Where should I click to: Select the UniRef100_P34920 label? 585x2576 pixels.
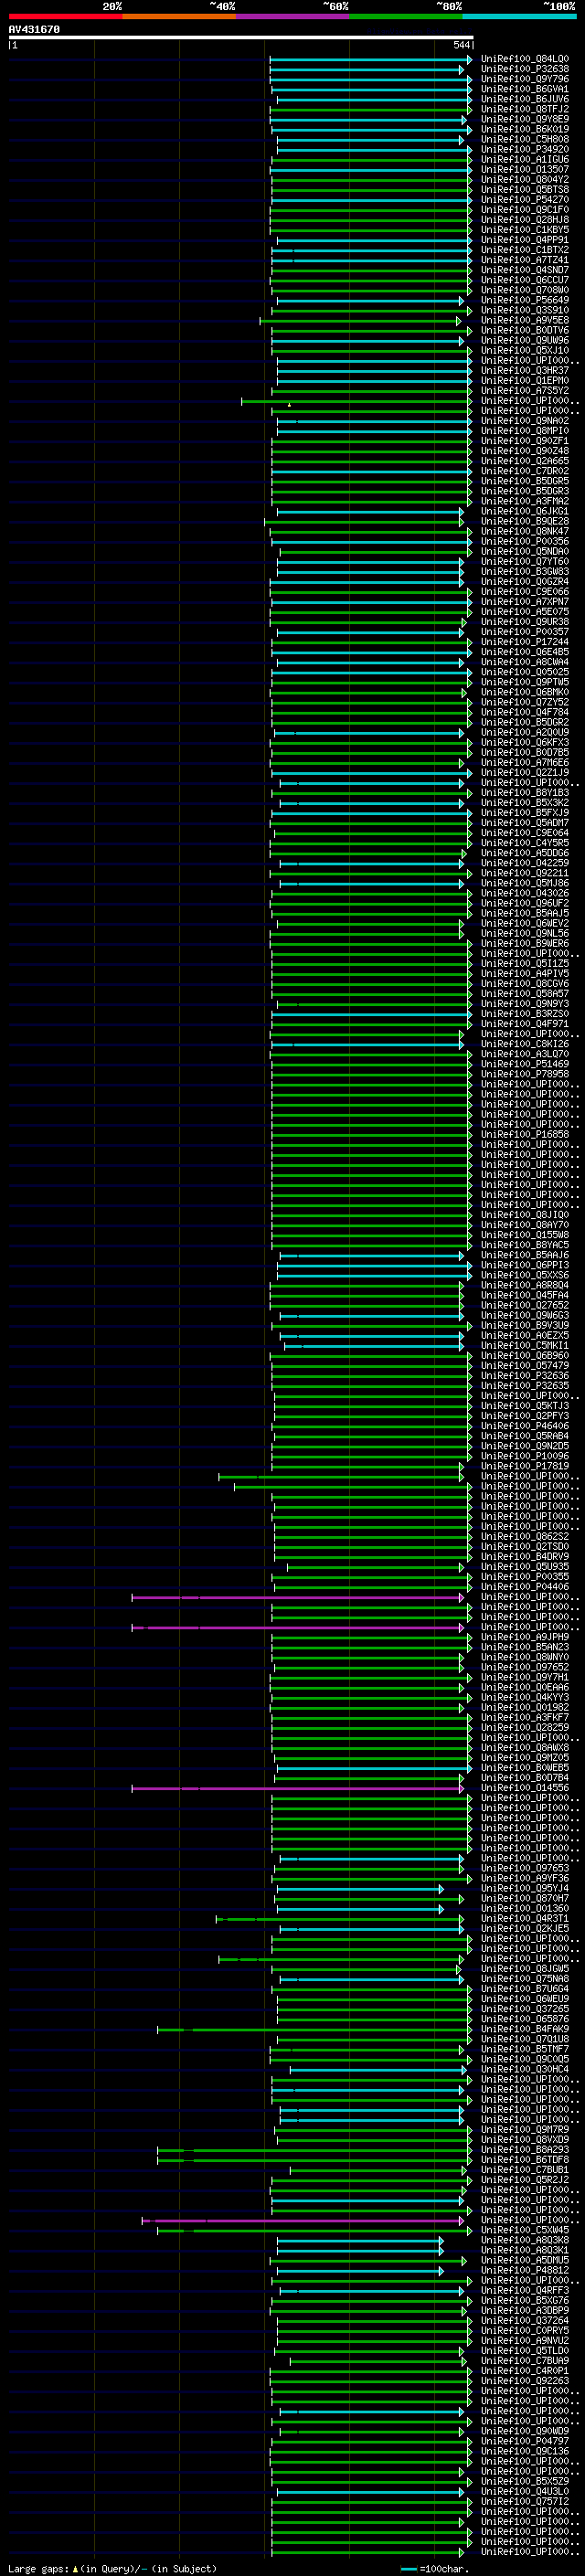[524, 149]
